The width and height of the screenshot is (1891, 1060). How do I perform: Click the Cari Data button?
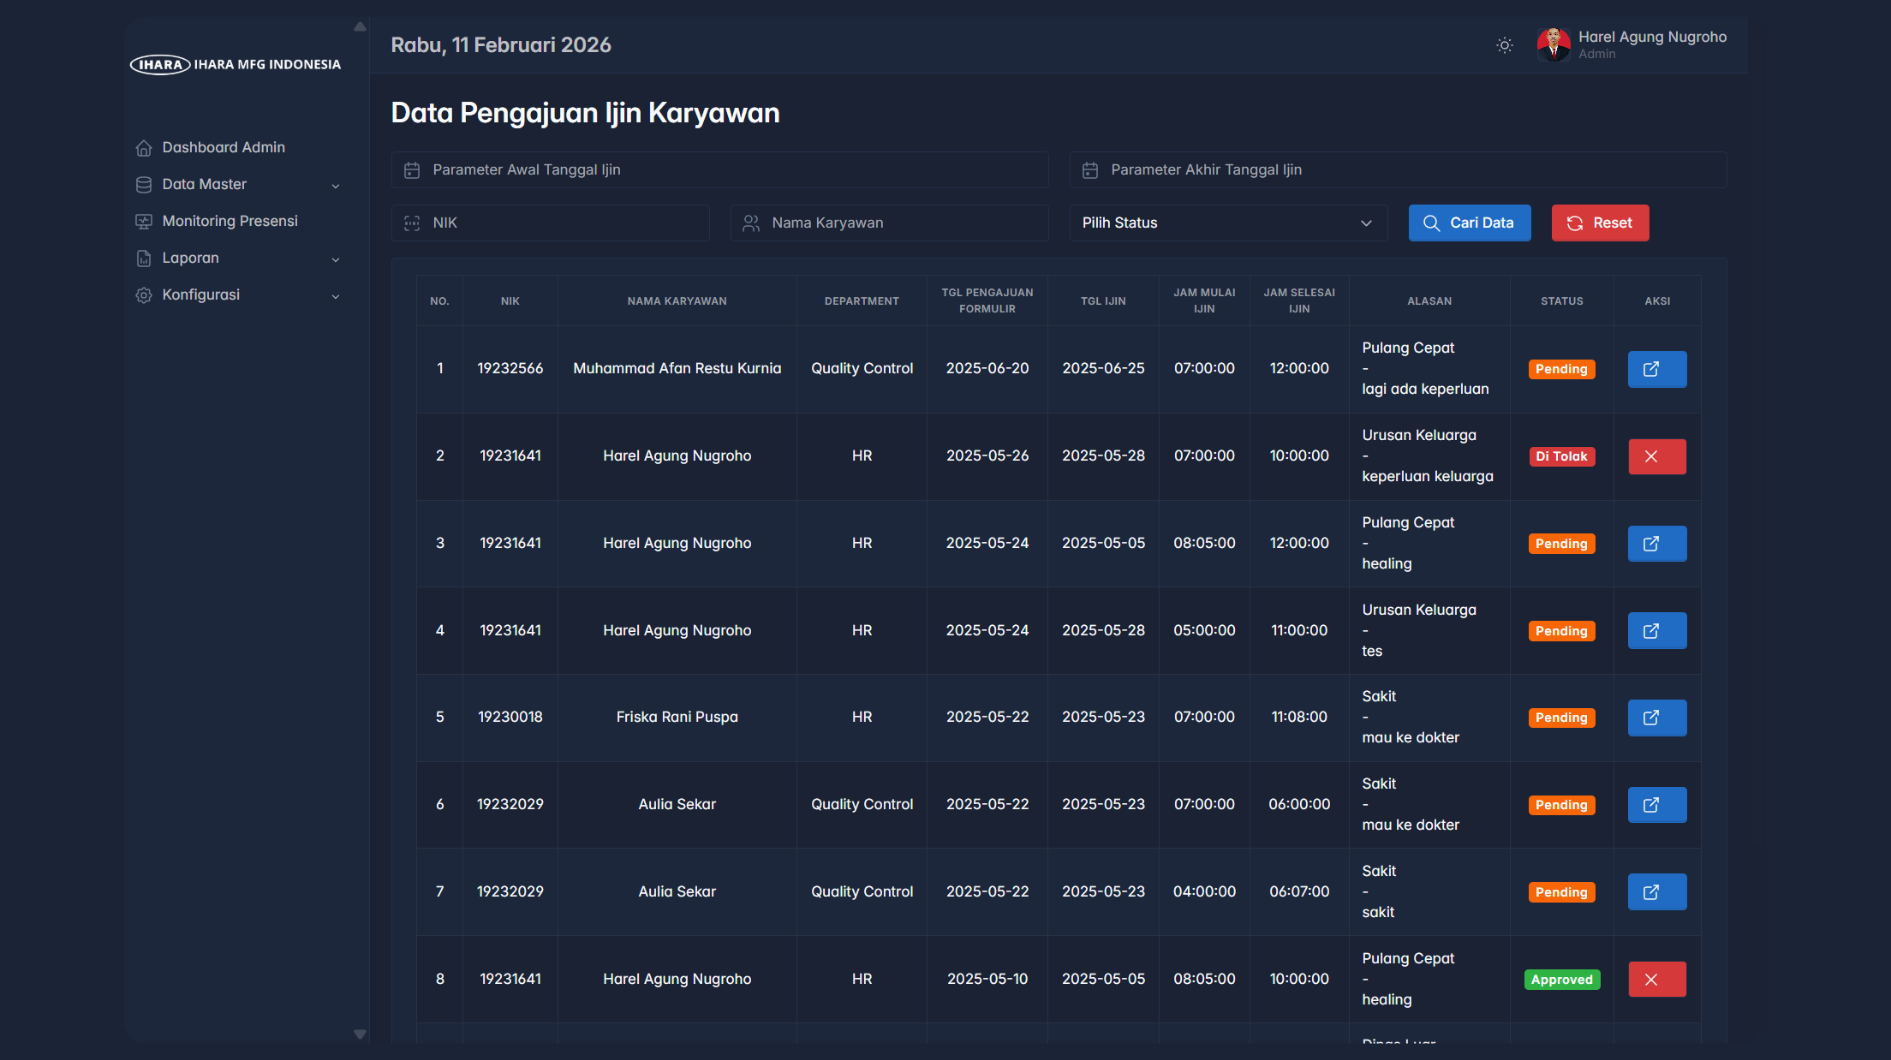click(x=1469, y=223)
